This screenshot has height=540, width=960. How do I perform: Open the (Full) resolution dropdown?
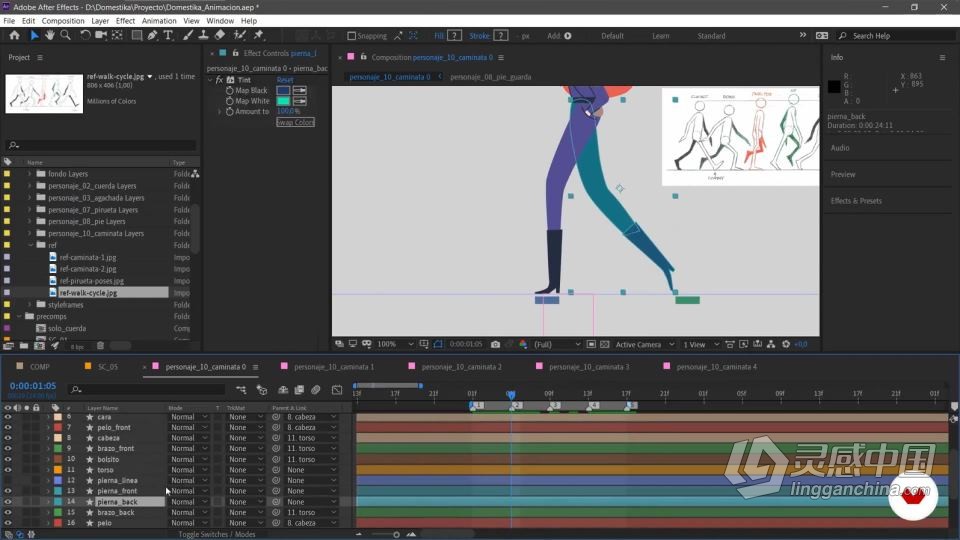(557, 344)
